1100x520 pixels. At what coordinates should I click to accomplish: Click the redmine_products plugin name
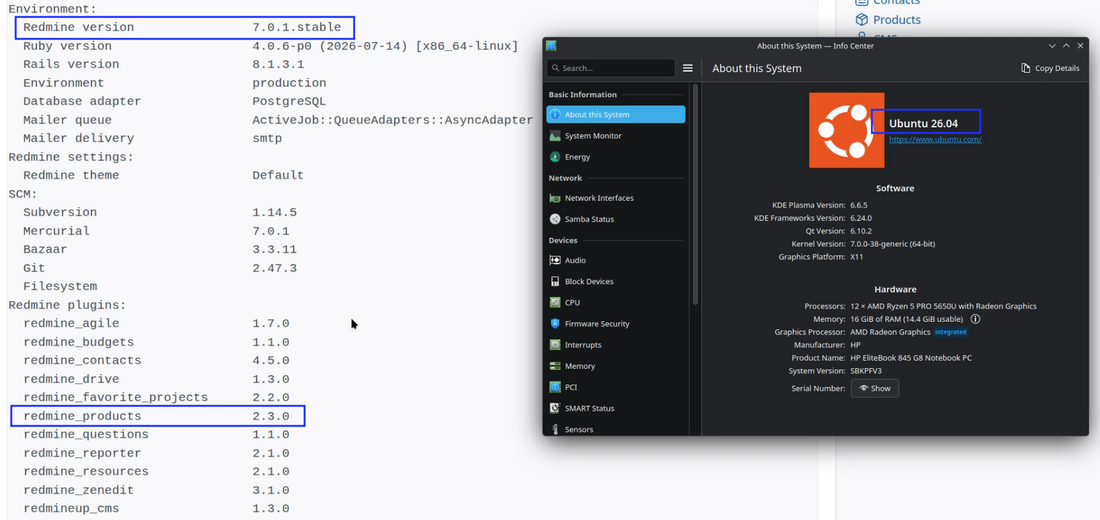82,416
